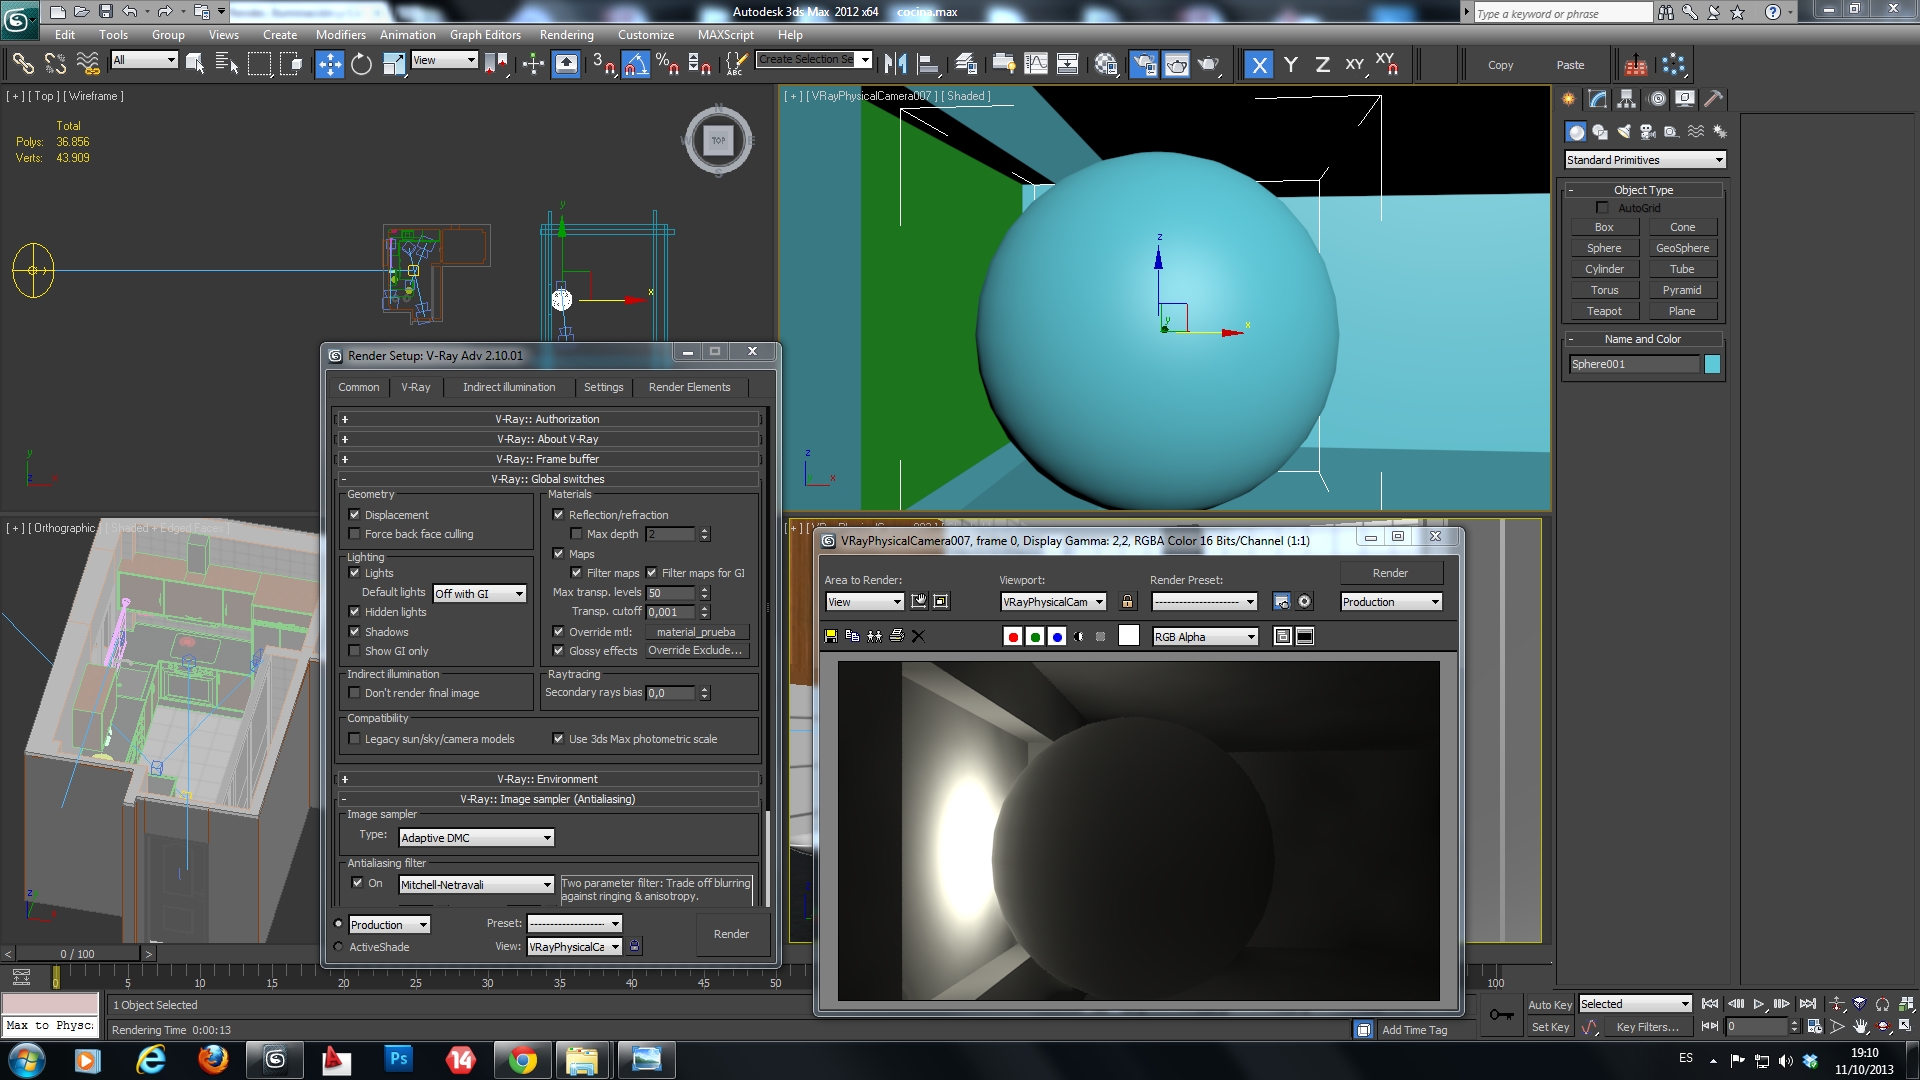Screen dimensions: 1920x1080
Task: Open the Default lights dropdown
Action: [479, 593]
